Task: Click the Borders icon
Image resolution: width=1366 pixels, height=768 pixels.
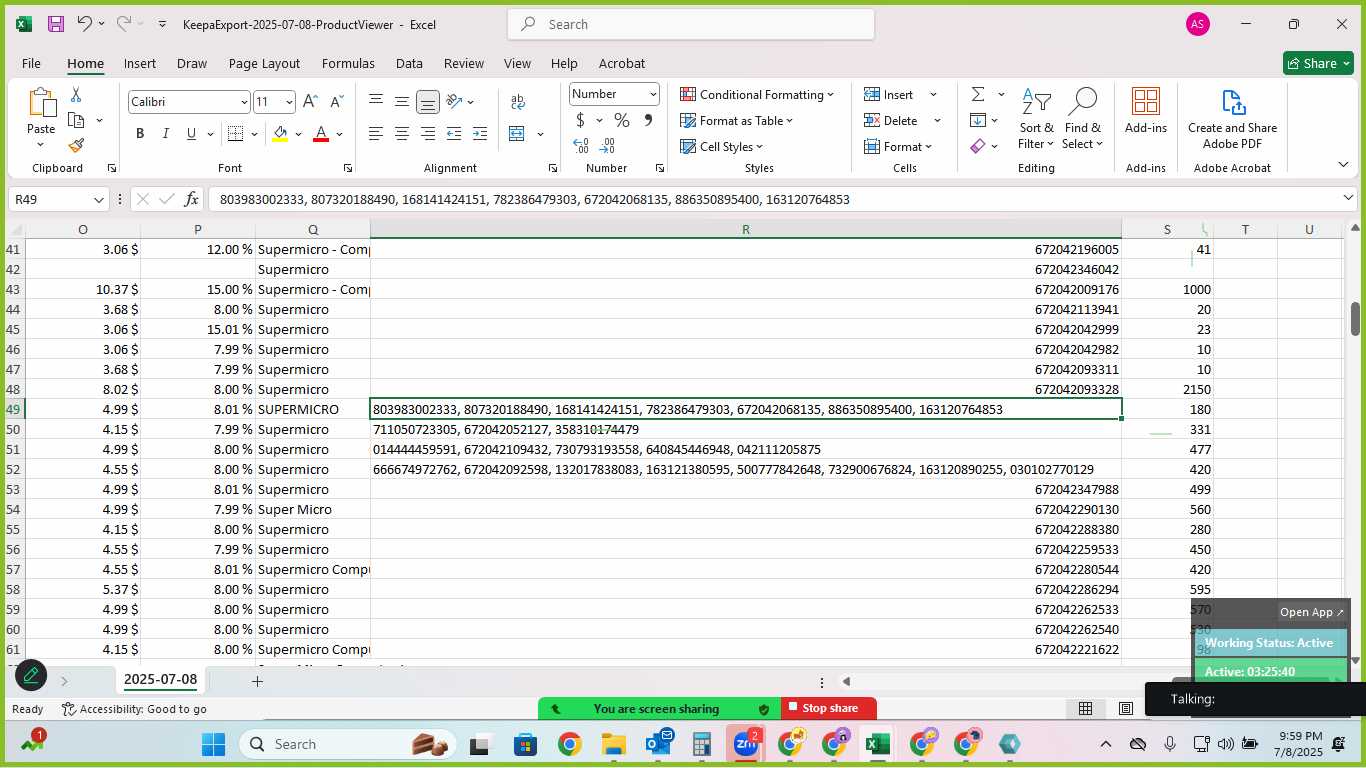Action: 236,134
